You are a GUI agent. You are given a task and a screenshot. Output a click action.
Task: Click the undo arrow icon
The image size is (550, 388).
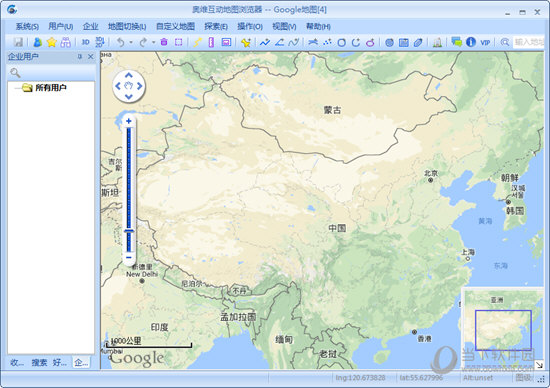click(x=120, y=42)
